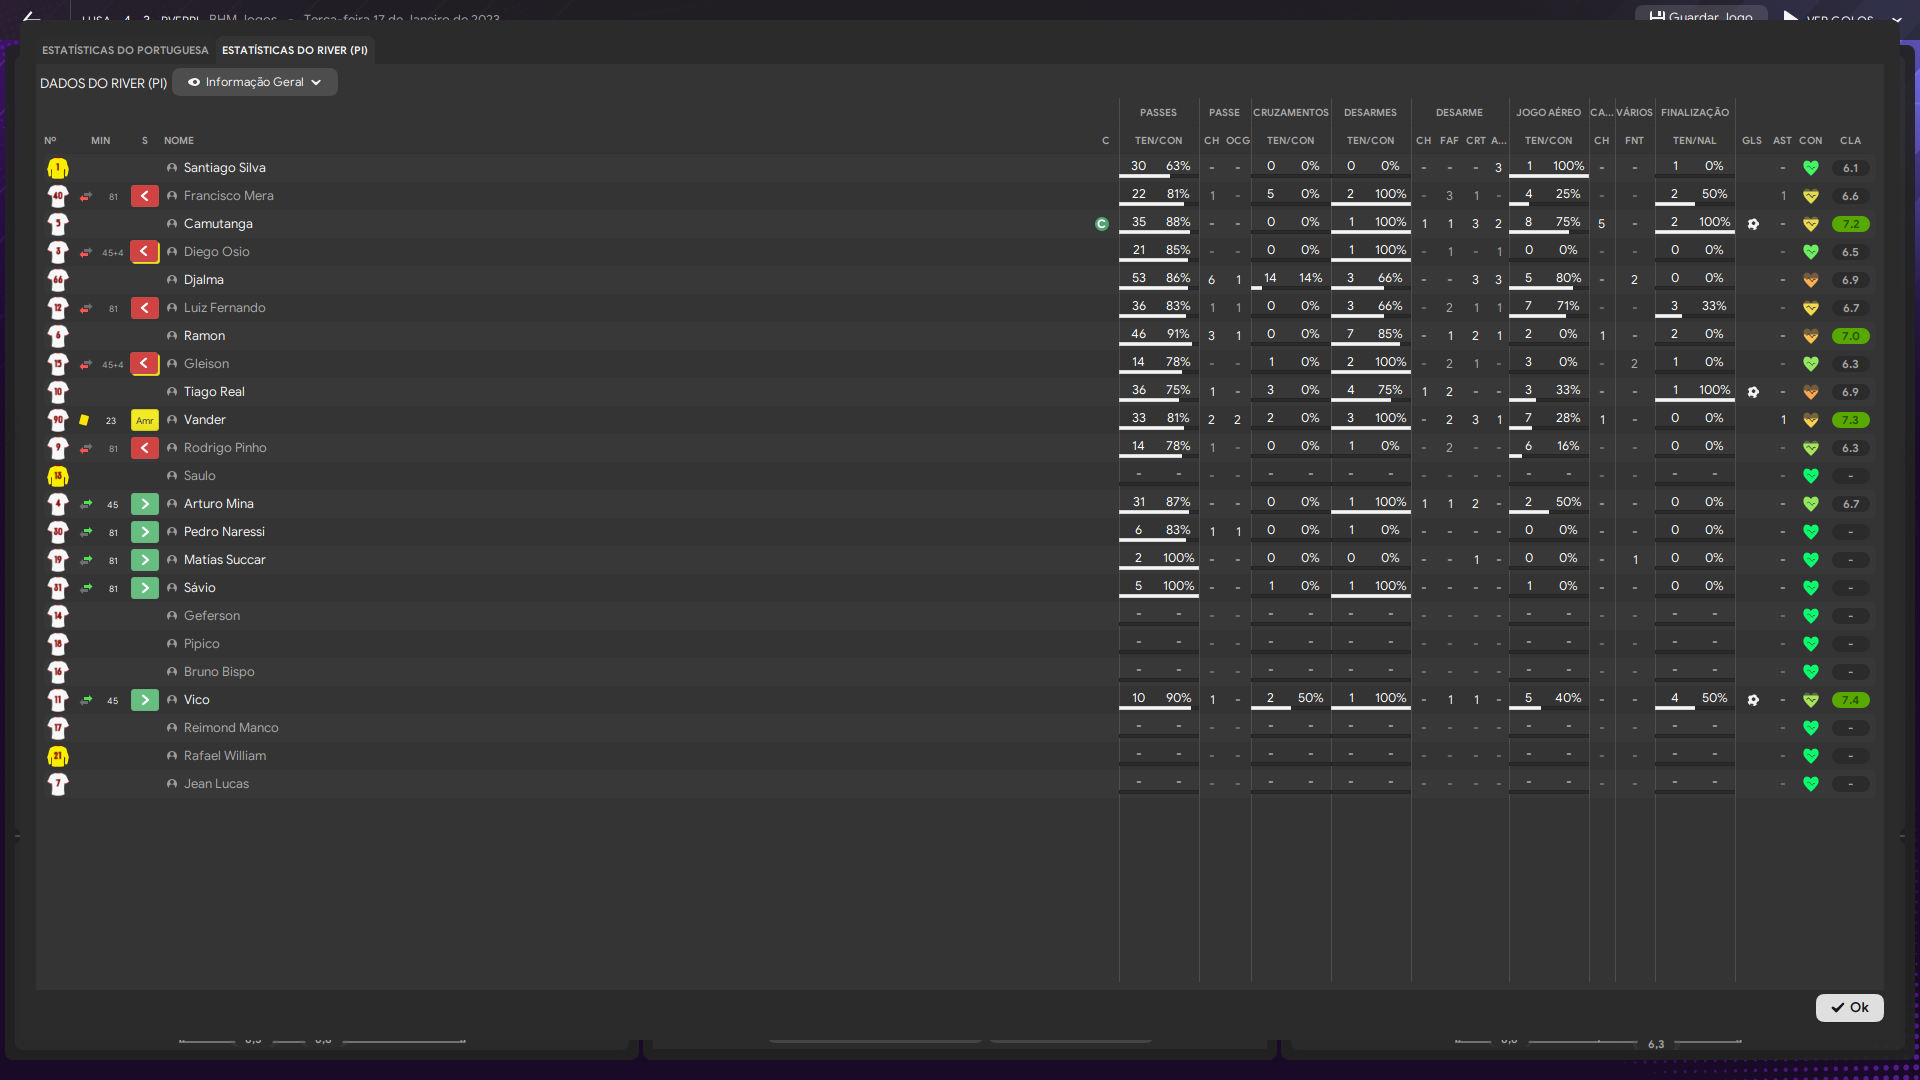Click Santiago Silva's yellow goalkeeper shirt icon
This screenshot has height=1080, width=1920.
coord(58,168)
